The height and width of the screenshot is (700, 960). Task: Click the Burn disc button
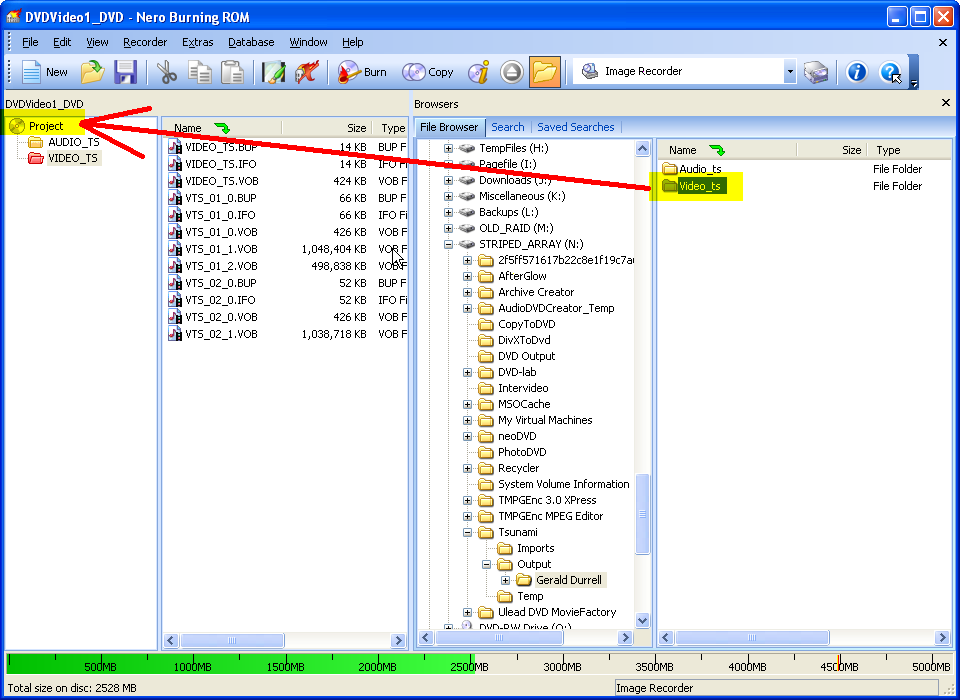point(362,72)
